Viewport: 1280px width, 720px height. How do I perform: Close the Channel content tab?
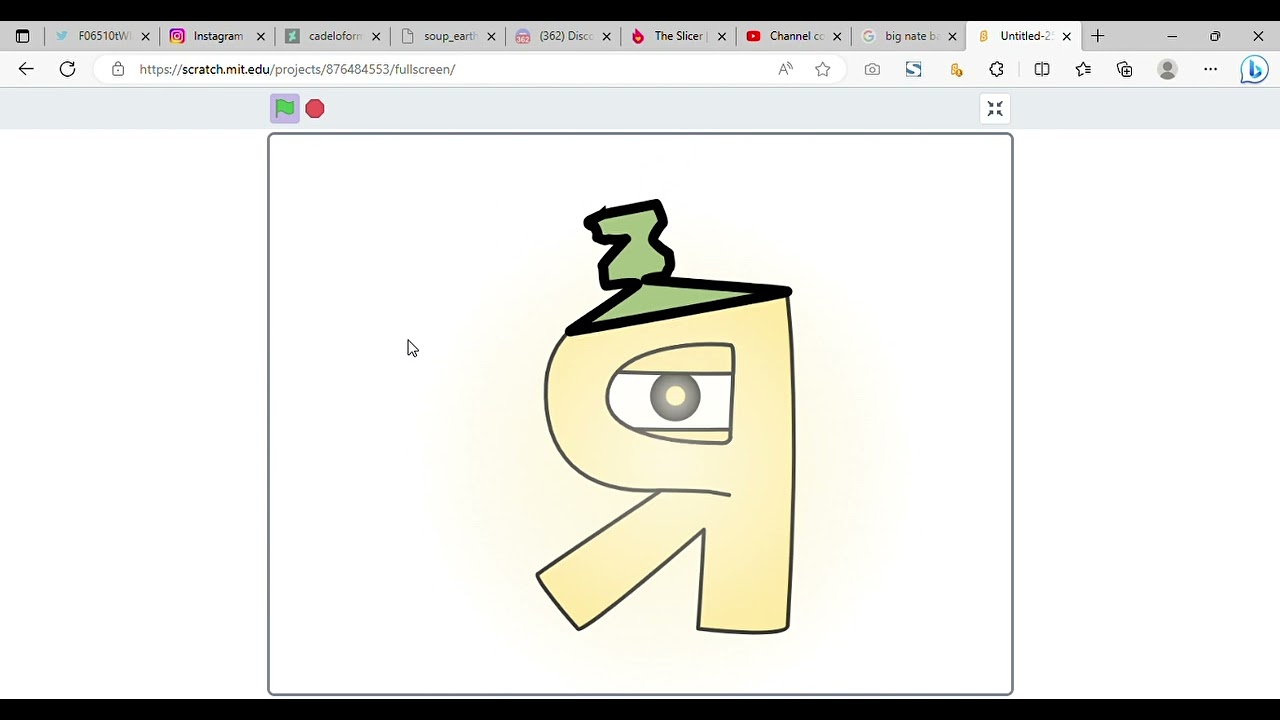(x=837, y=36)
